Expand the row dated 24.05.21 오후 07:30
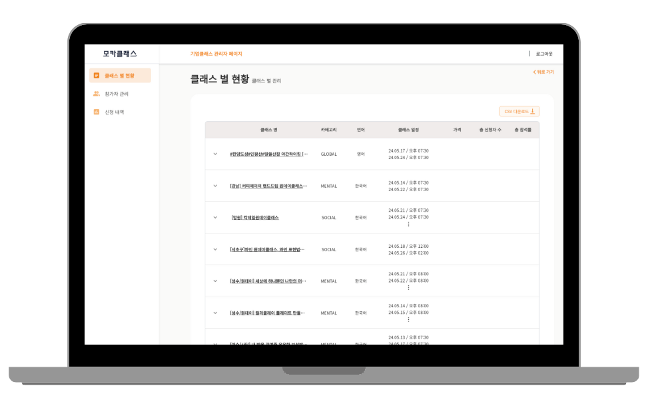Screen dimensions: 652x396 (215, 218)
